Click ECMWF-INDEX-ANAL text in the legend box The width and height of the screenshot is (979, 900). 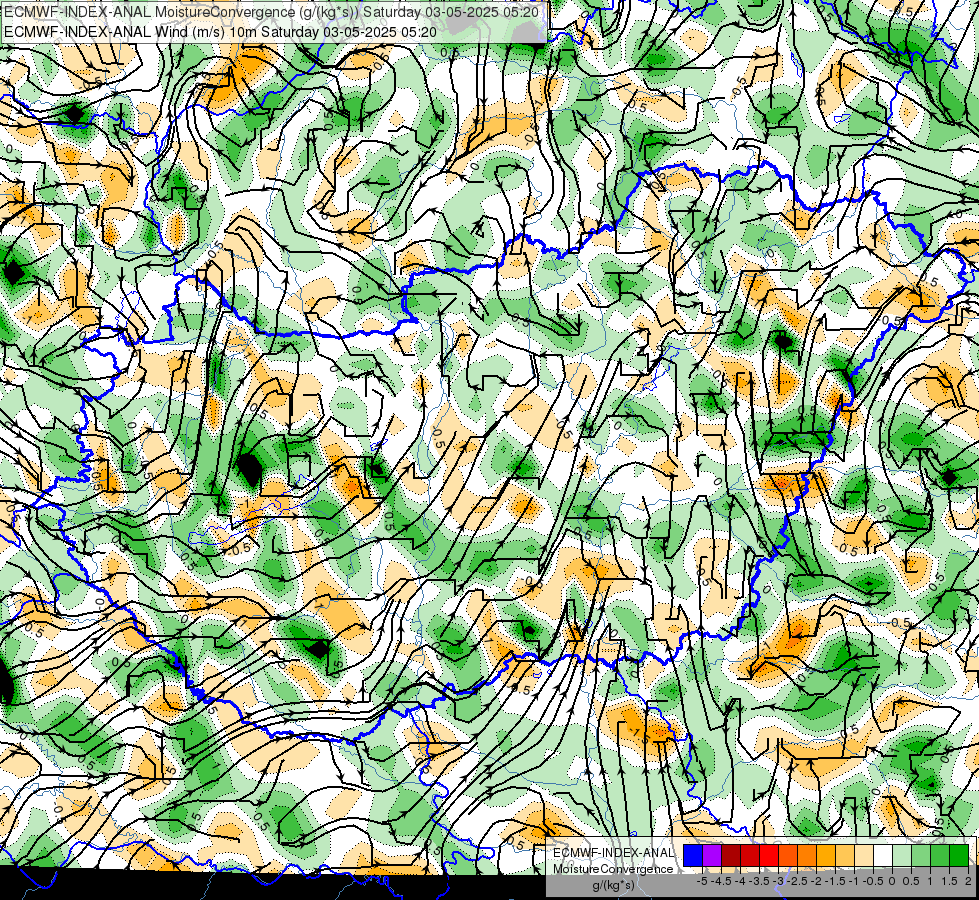613,853
